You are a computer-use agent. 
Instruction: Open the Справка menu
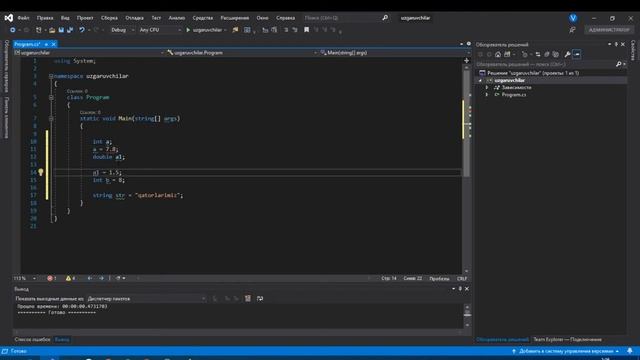point(285,18)
